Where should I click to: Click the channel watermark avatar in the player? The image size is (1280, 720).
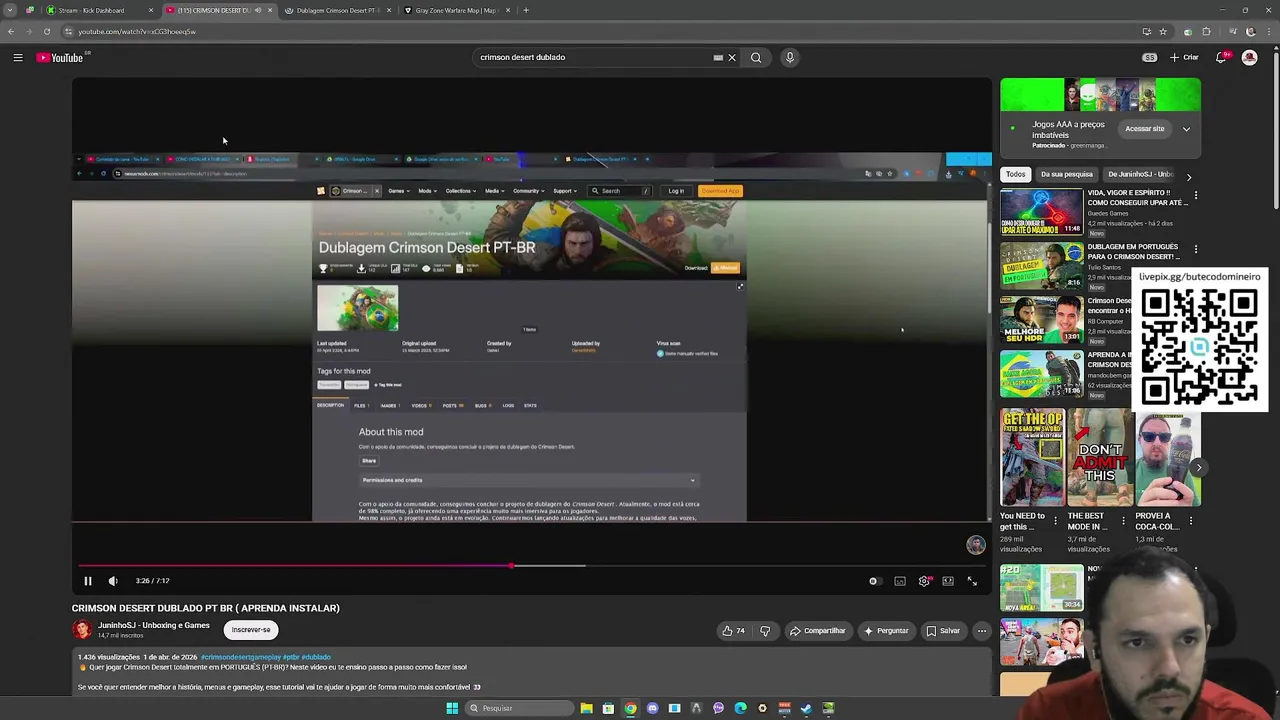[976, 545]
